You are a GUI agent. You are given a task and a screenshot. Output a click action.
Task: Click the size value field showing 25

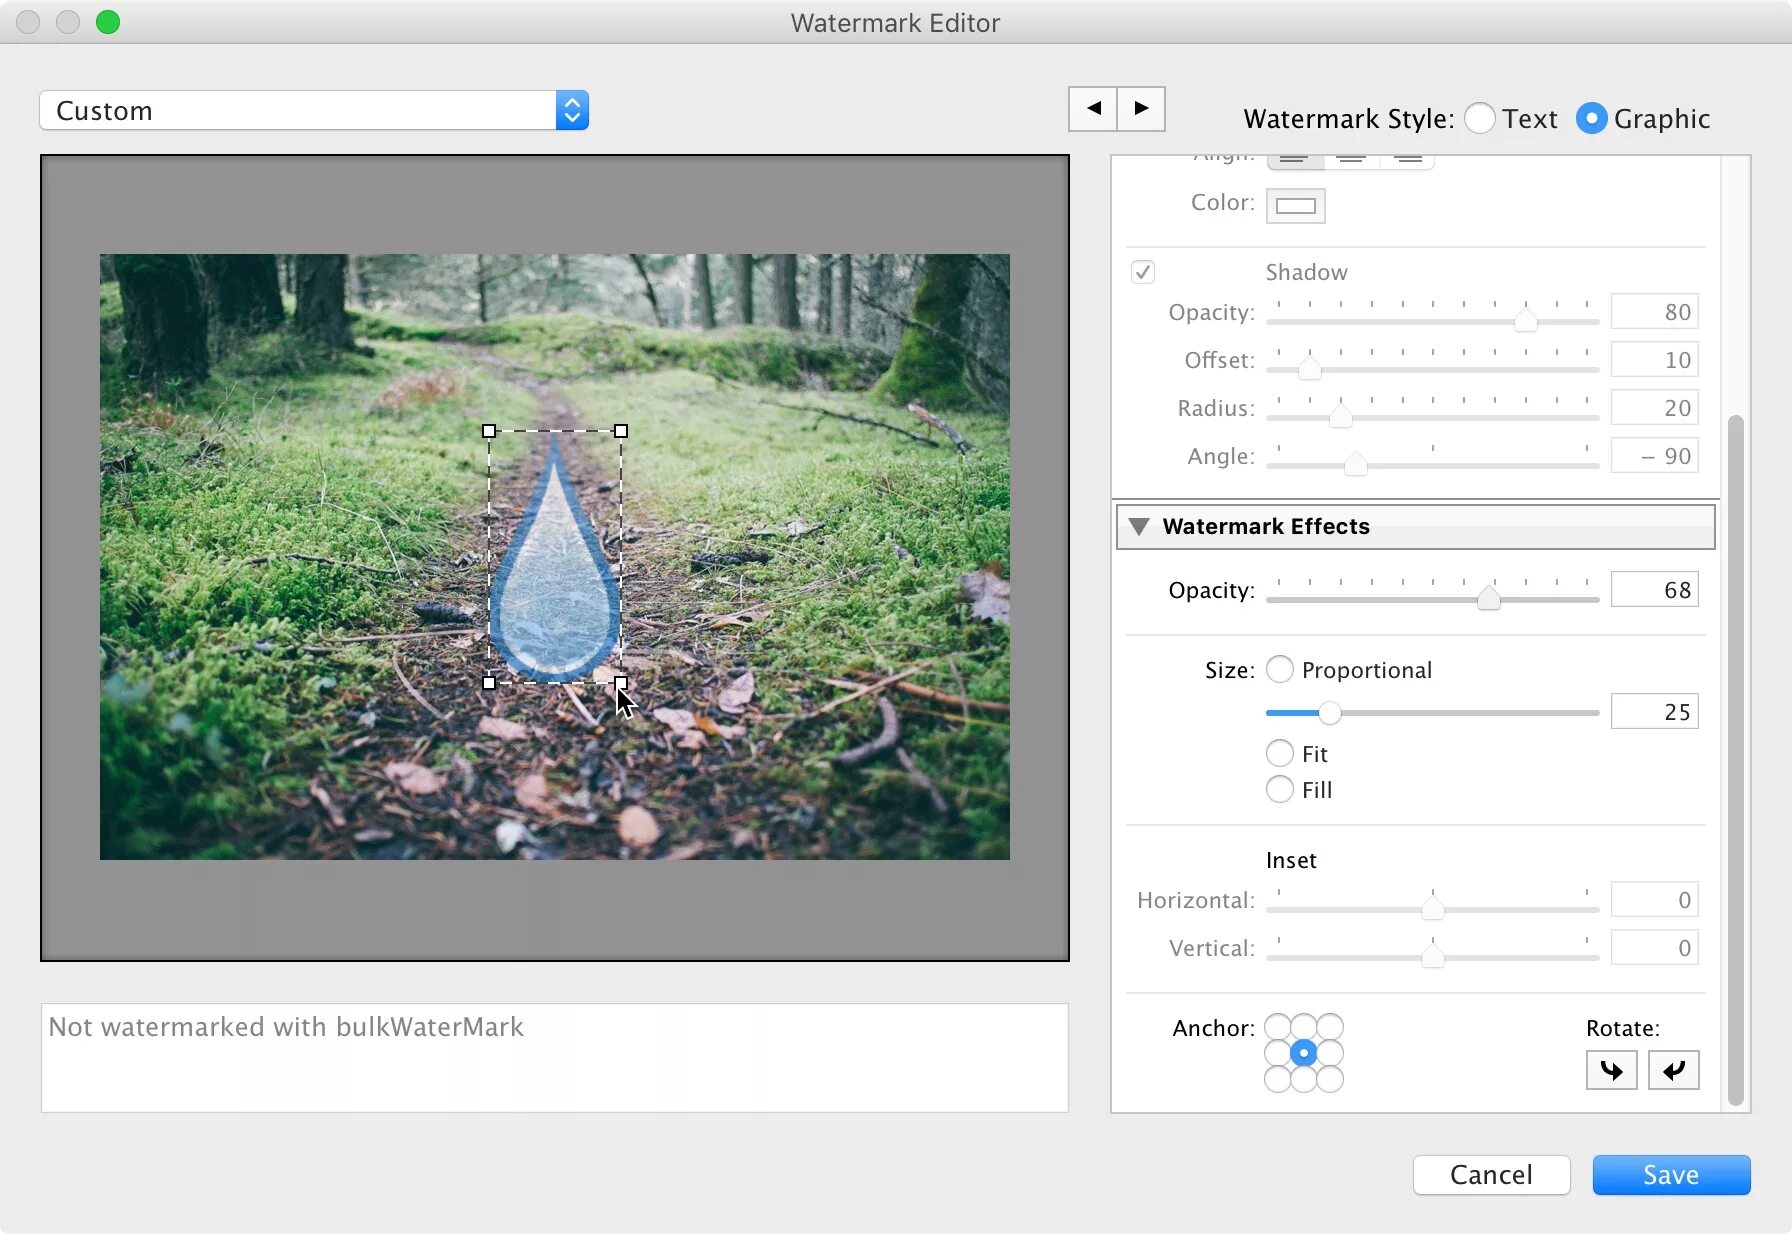point(1654,712)
